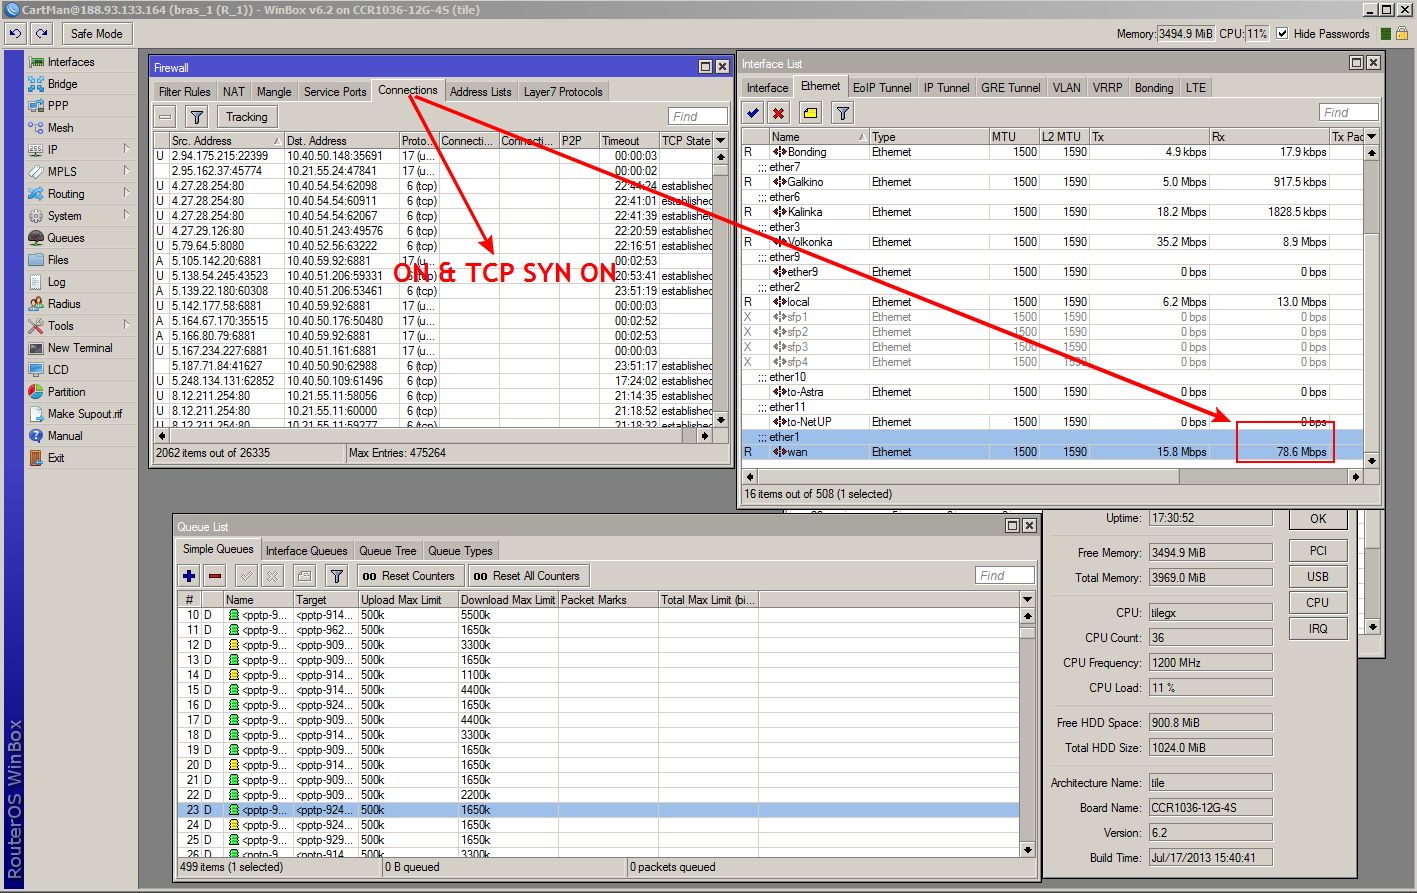This screenshot has width=1417, height=893.
Task: Open Queues from the sidebar
Action: [x=66, y=238]
